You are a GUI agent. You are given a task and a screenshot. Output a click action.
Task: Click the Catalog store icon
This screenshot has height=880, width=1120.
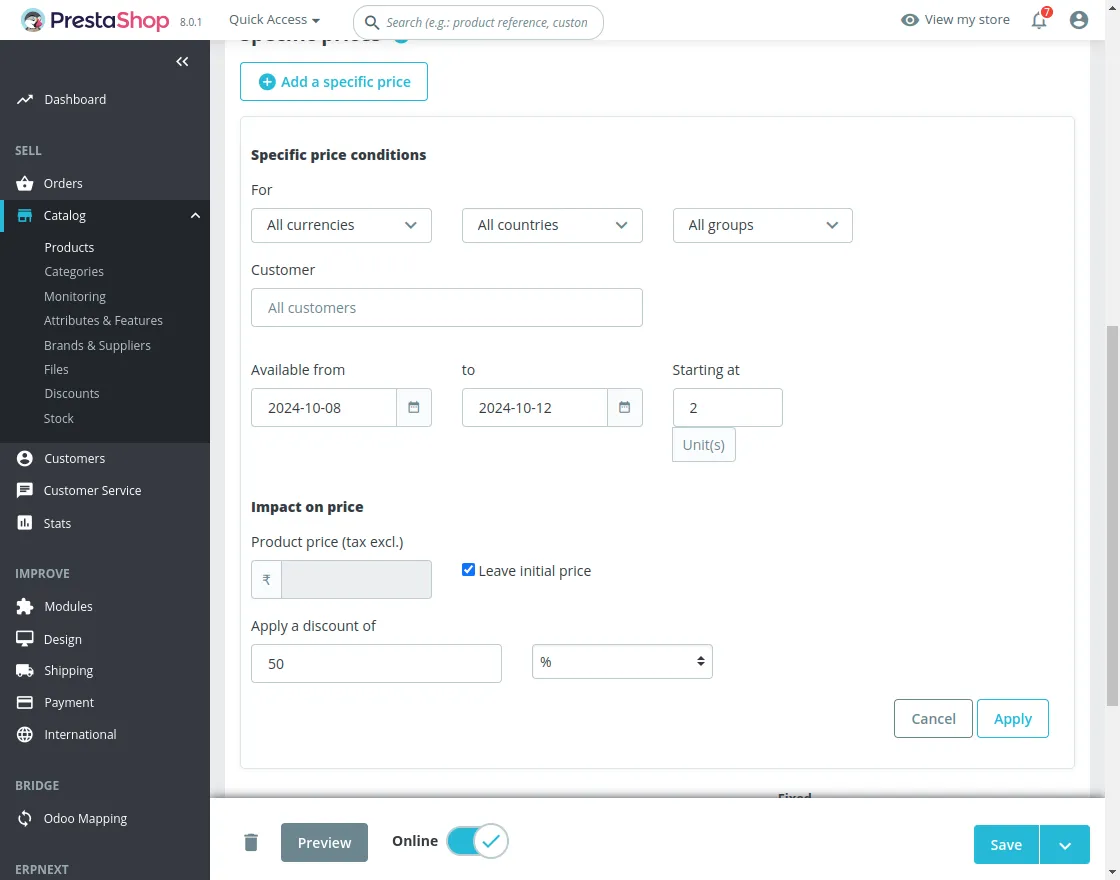(25, 216)
